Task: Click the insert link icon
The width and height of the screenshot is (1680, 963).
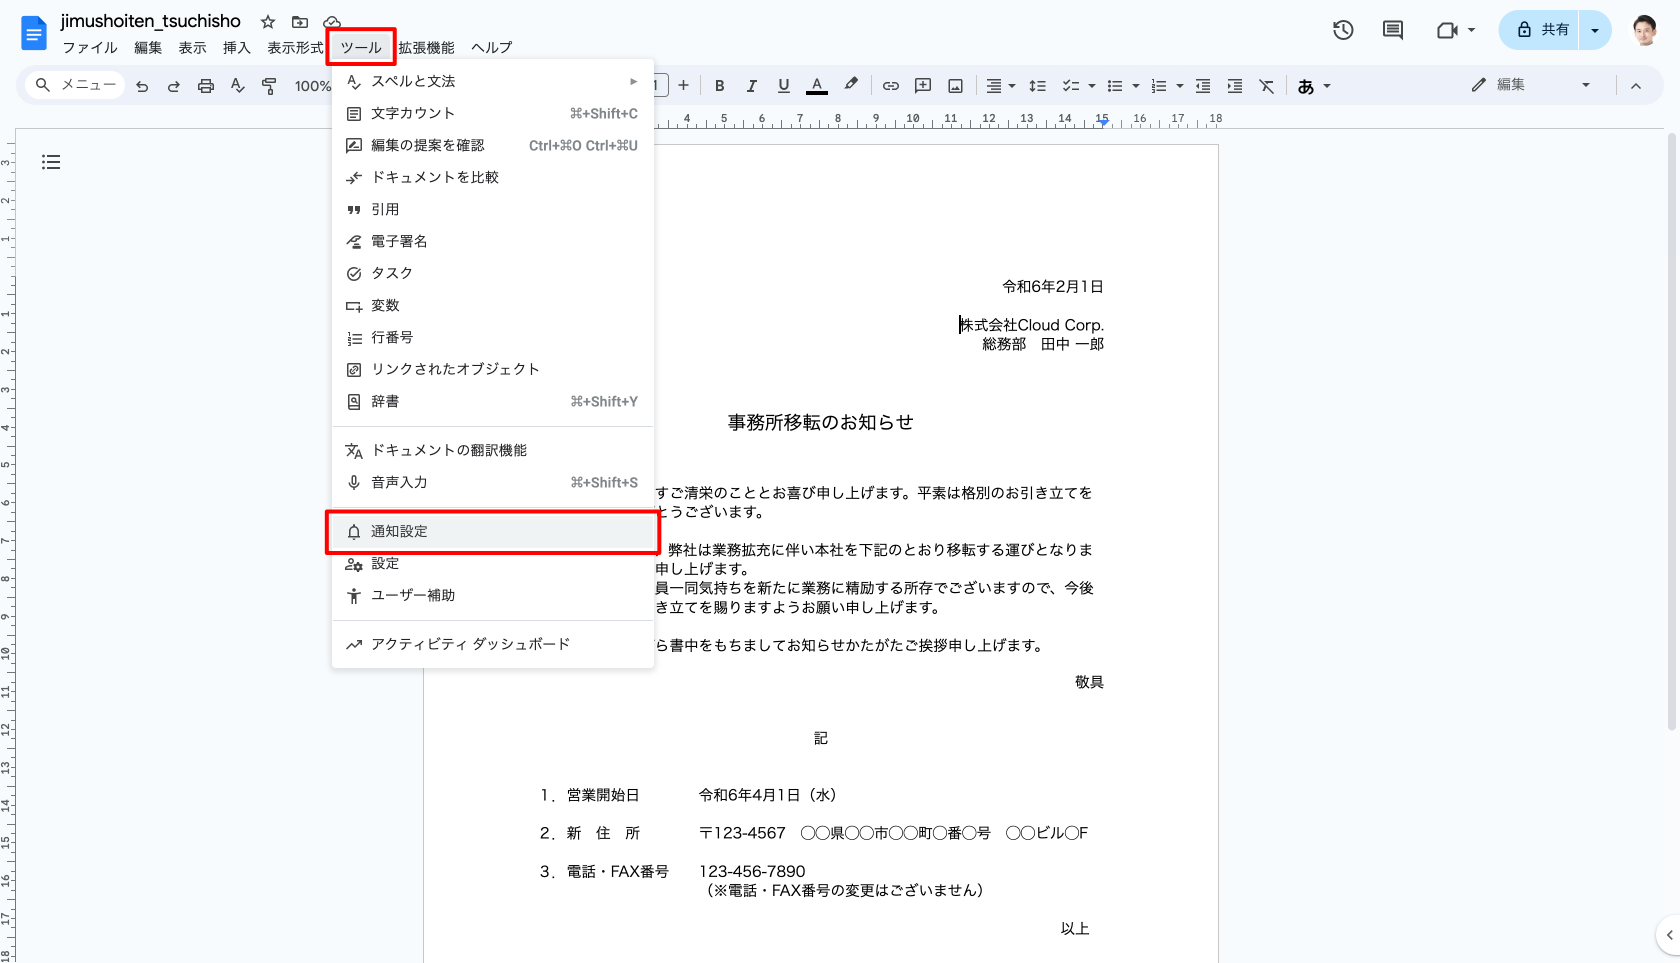Action: [x=890, y=86]
